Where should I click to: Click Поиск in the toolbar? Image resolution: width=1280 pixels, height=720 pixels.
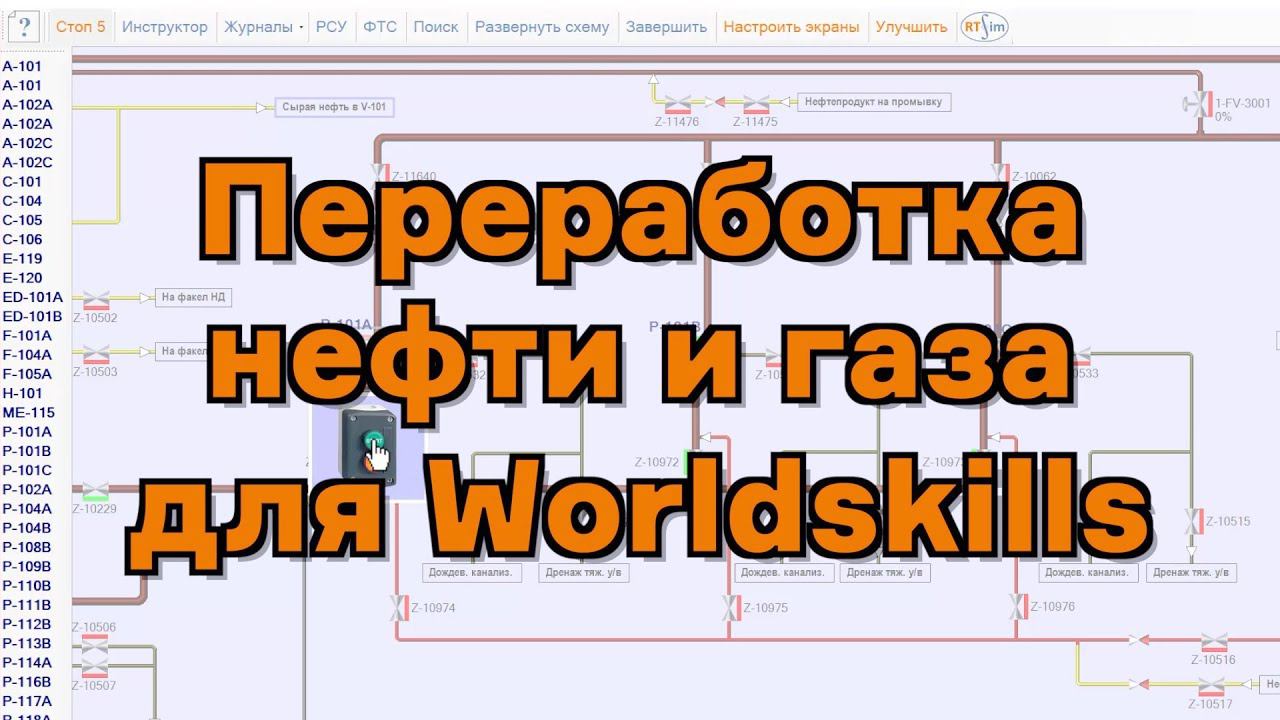coord(436,27)
